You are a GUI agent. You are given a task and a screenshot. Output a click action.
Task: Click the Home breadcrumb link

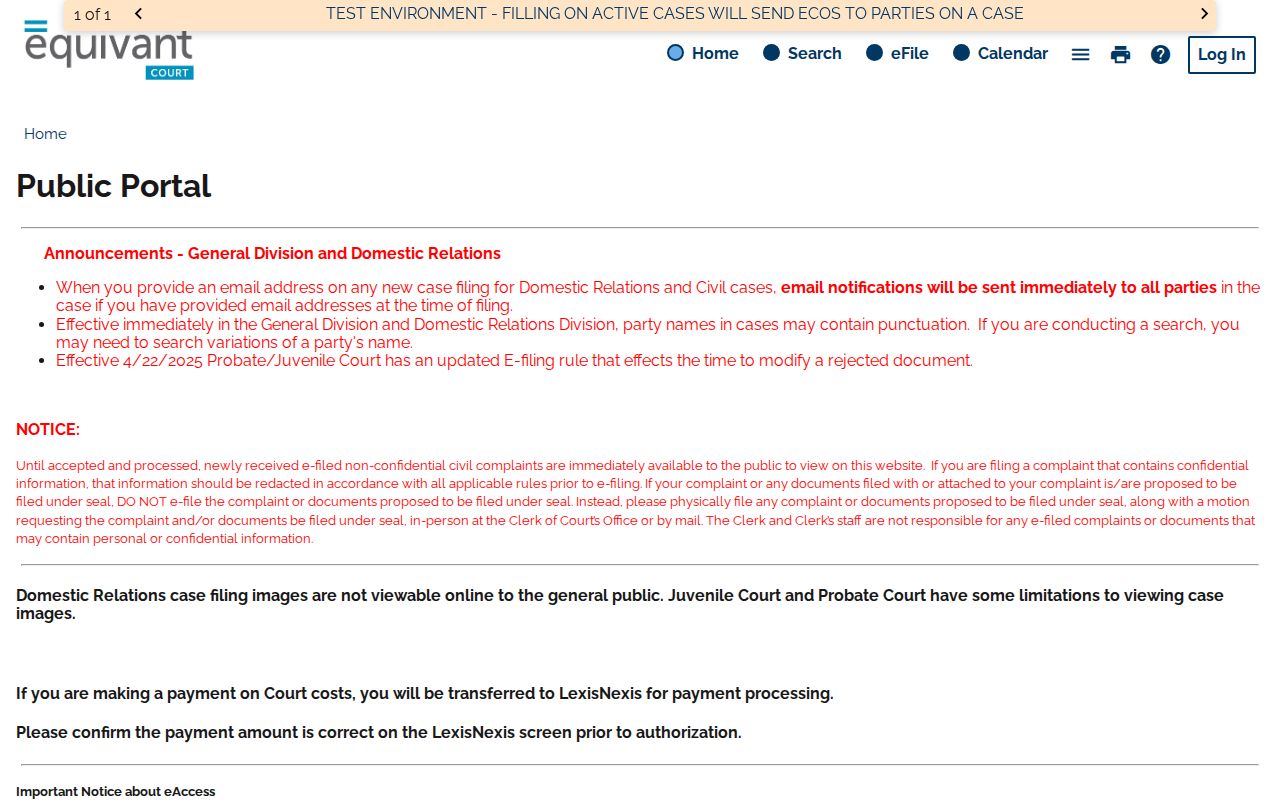[x=45, y=134]
